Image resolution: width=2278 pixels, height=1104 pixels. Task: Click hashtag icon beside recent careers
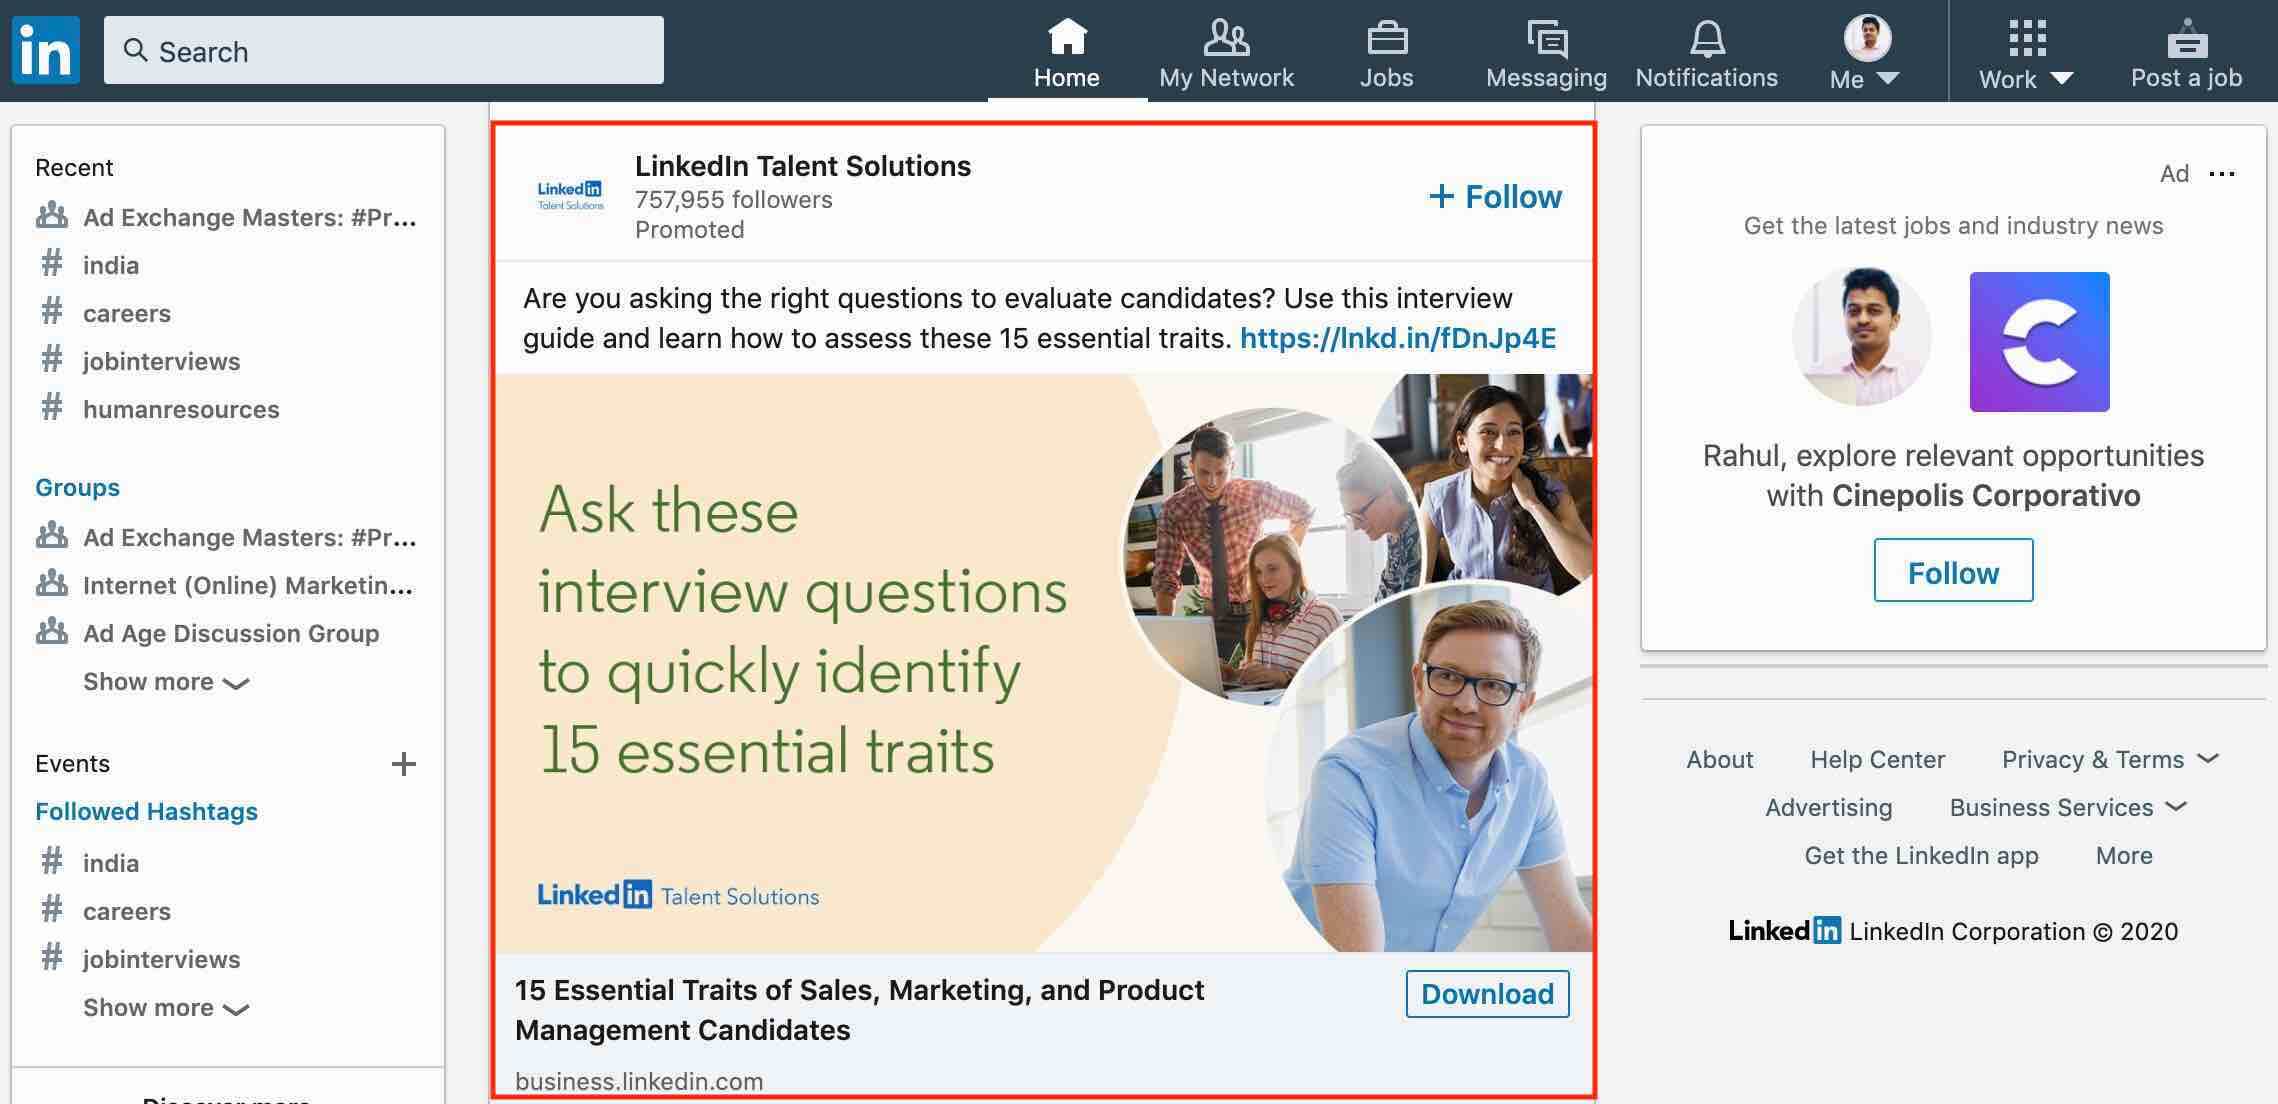click(x=52, y=313)
